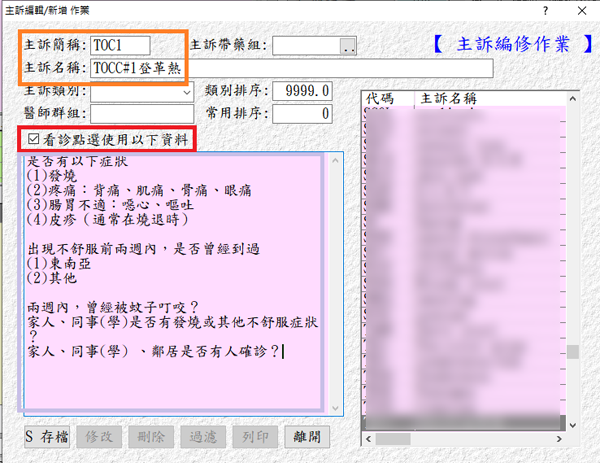Screen dimensions: 600x463
Task: Toggle 看診點選使用以下資料 checkbox
Action: coord(35,140)
